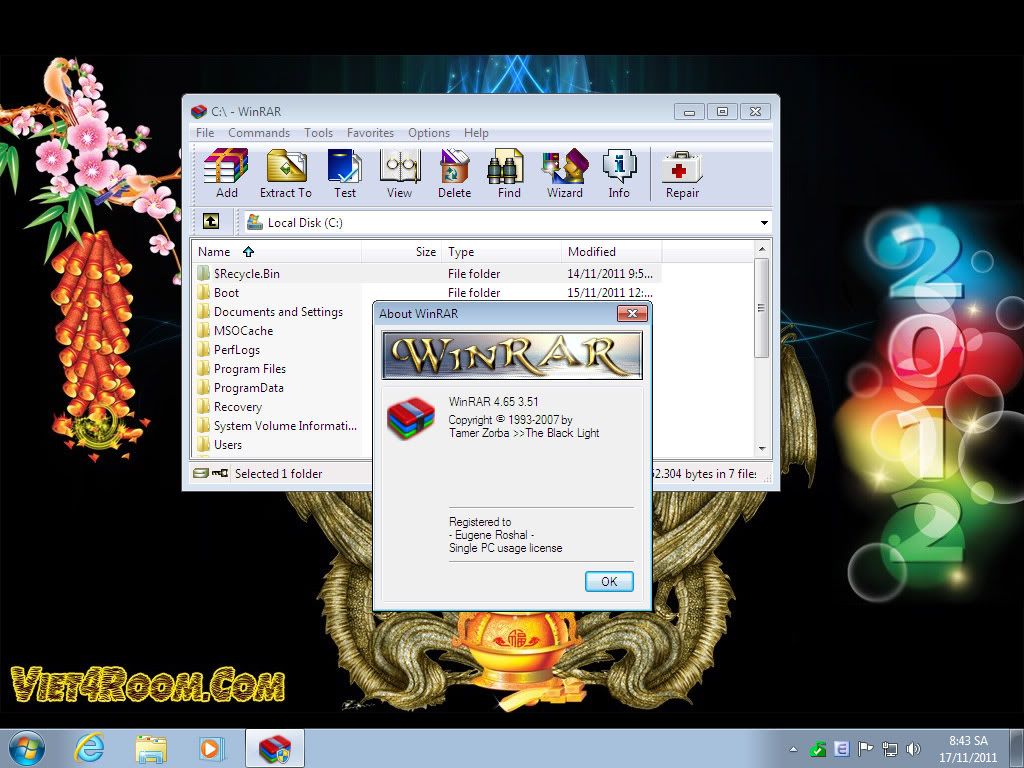Sort by Modified column header
1024x768 pixels.
tap(611, 251)
